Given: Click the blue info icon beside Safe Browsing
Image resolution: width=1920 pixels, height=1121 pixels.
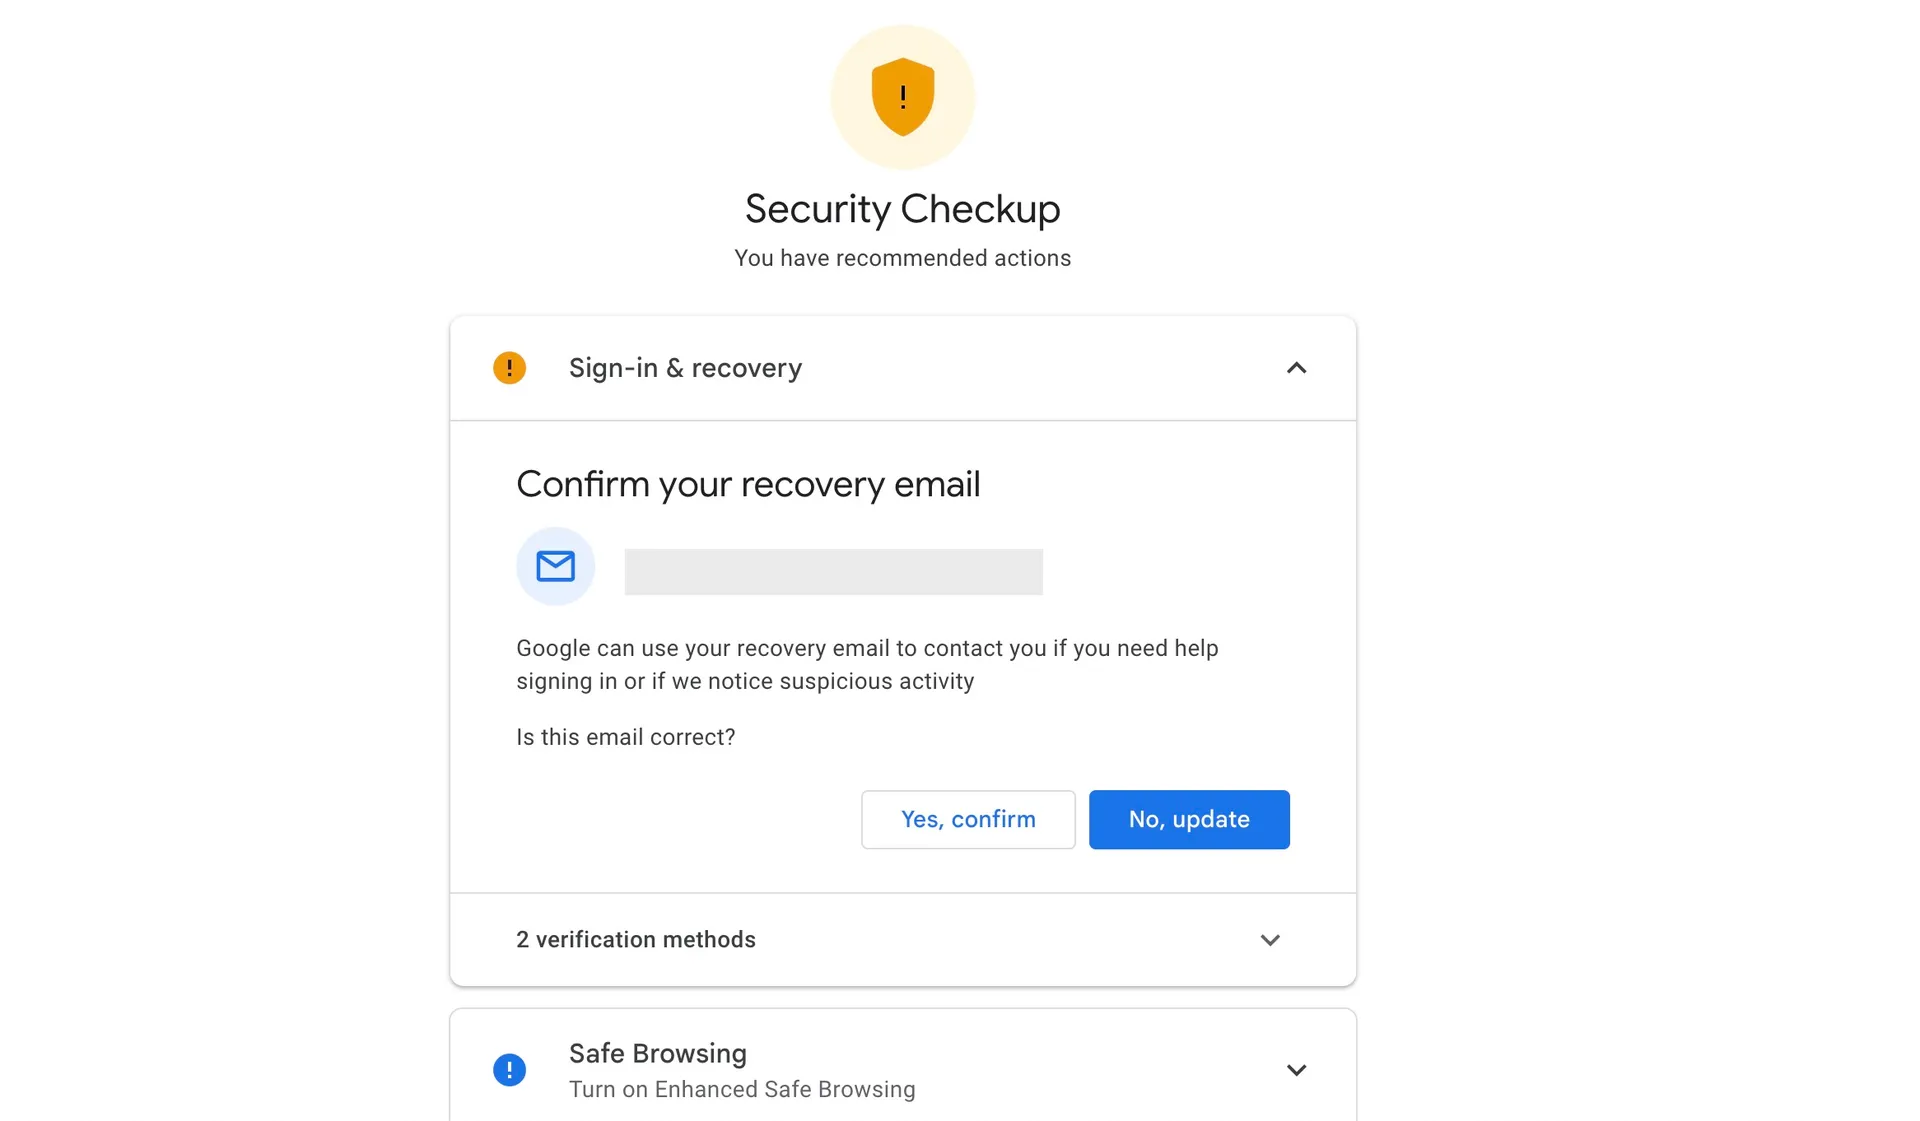Looking at the screenshot, I should tap(509, 1070).
